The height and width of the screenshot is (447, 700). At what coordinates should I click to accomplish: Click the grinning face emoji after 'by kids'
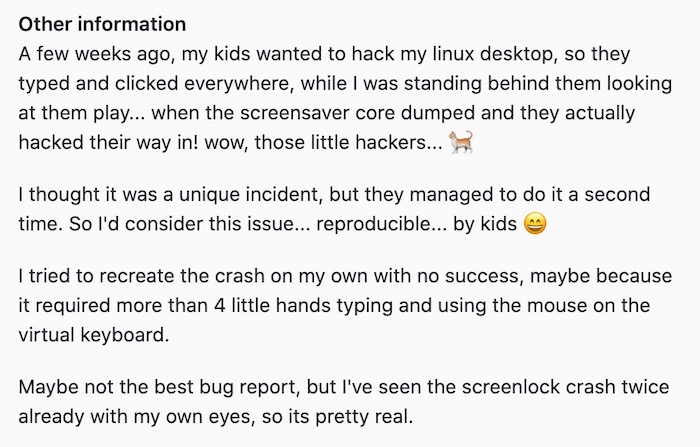534,224
